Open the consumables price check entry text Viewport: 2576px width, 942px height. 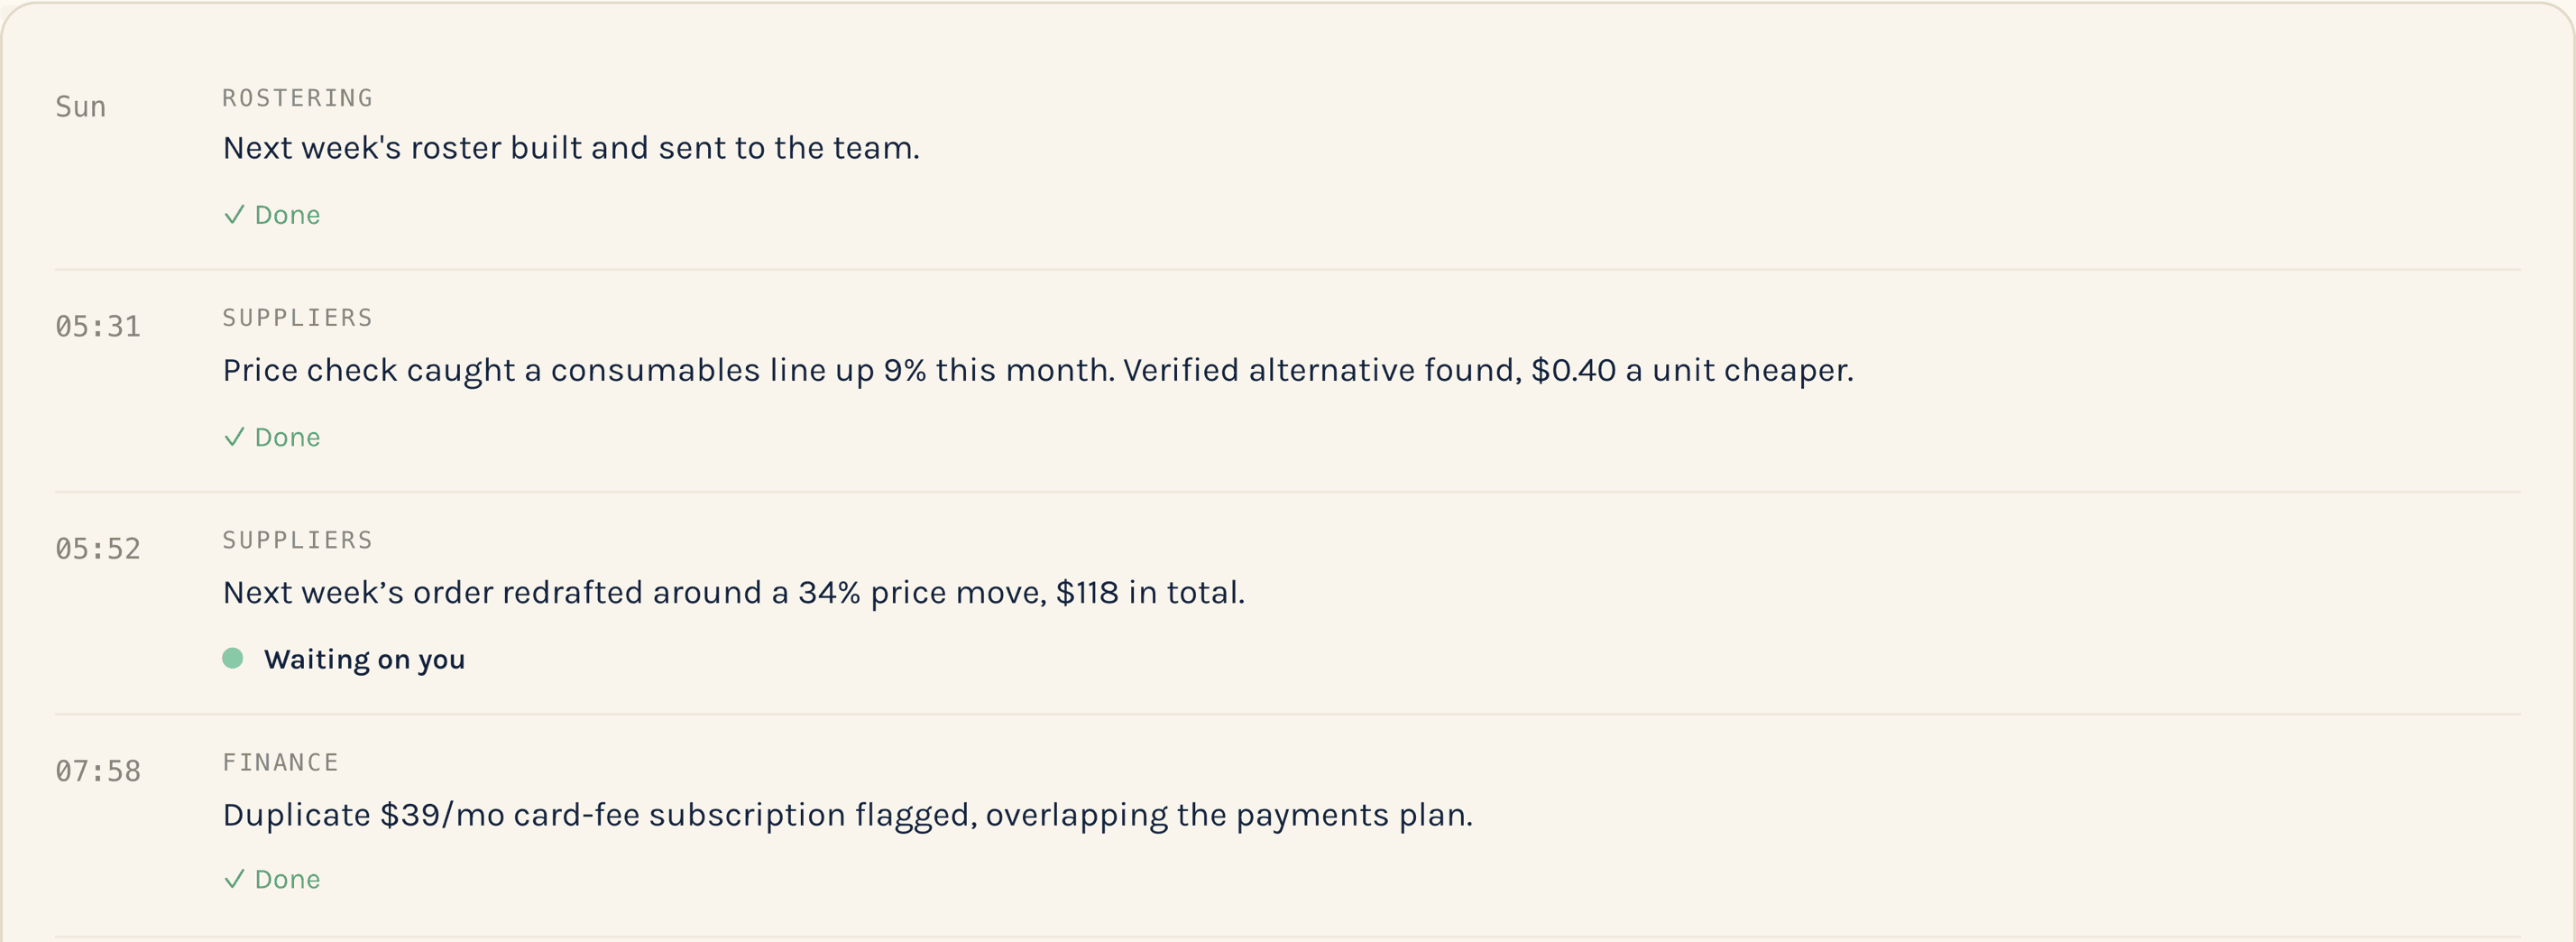(1038, 371)
